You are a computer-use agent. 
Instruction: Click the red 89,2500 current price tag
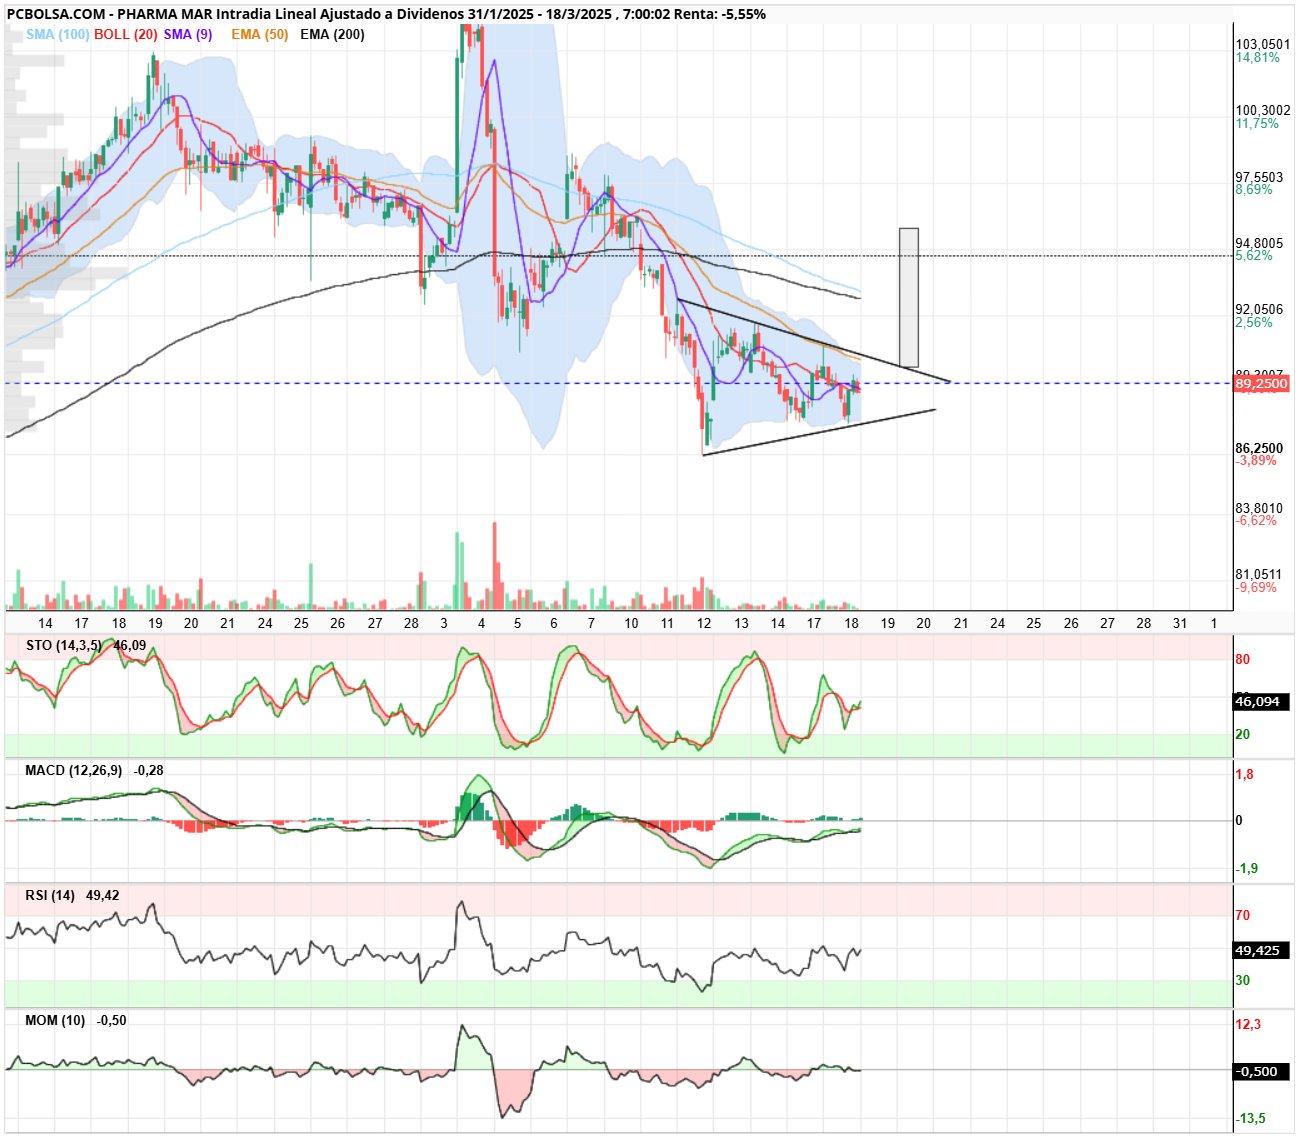[1261, 384]
